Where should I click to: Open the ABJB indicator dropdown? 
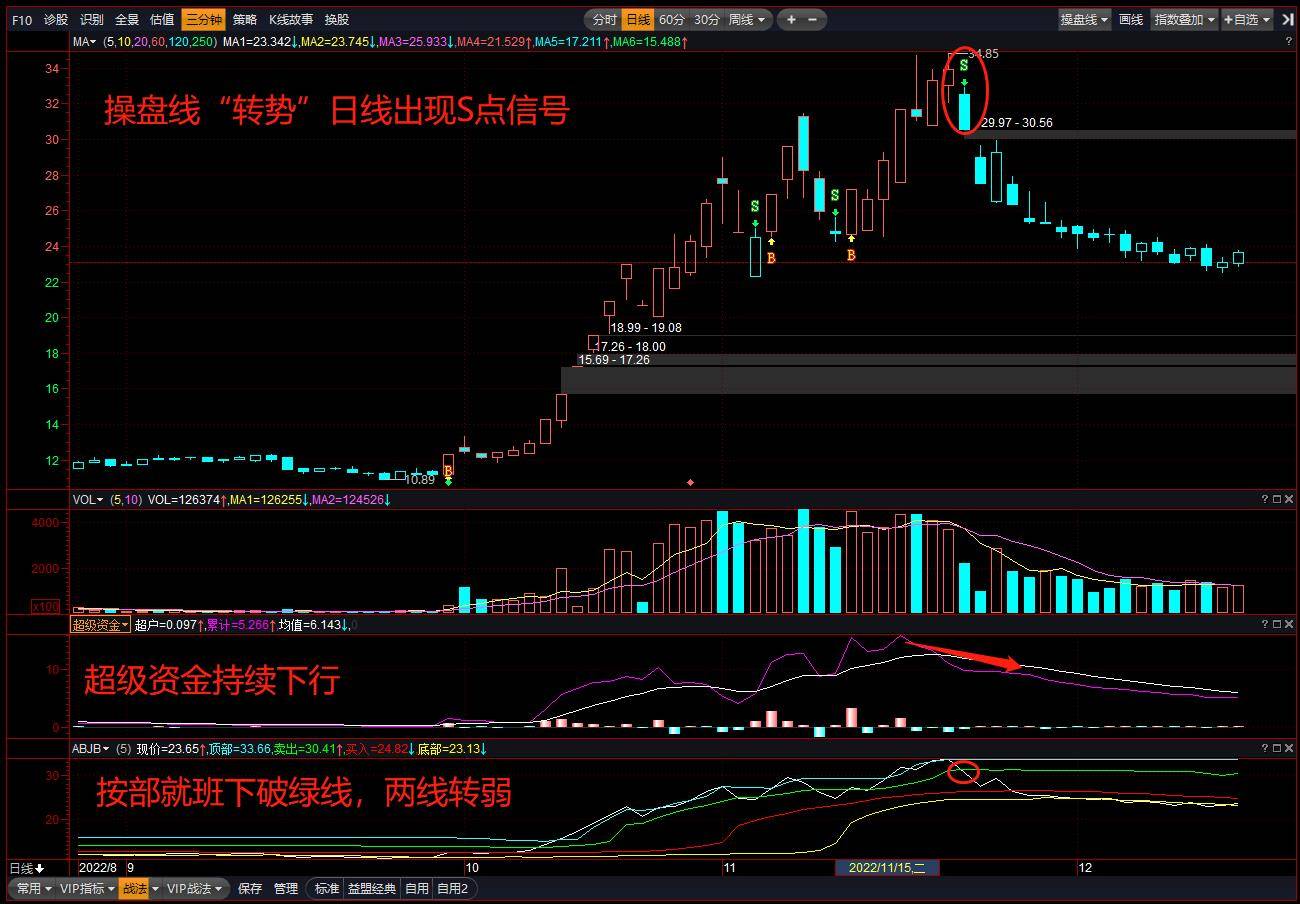91,748
